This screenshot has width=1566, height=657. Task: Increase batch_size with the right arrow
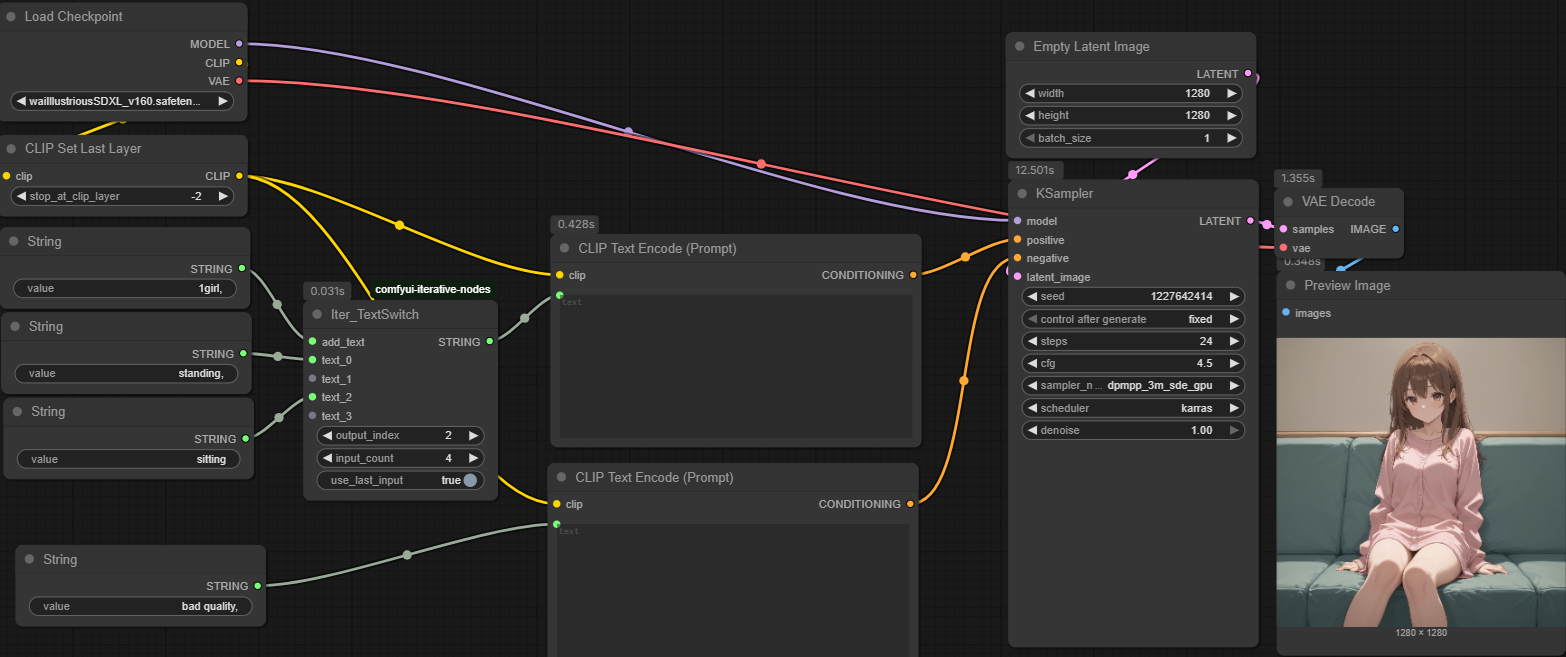1231,138
